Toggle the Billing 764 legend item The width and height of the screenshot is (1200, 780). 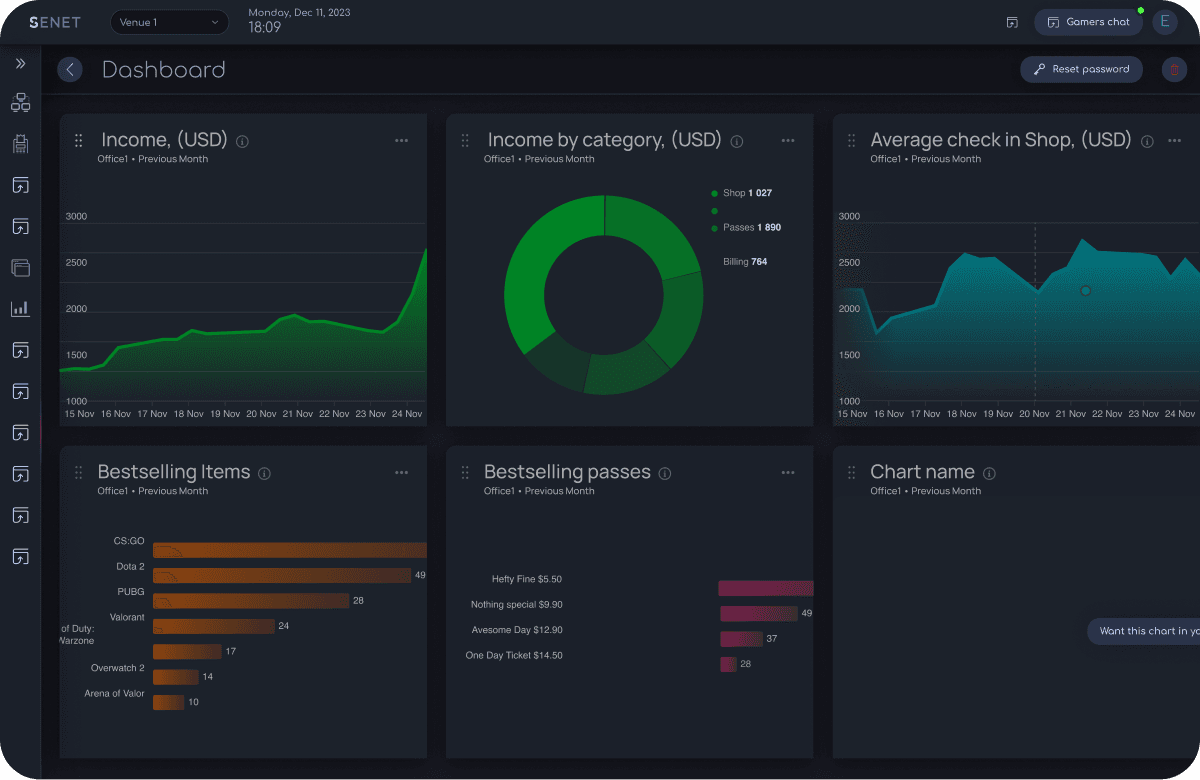click(x=745, y=262)
